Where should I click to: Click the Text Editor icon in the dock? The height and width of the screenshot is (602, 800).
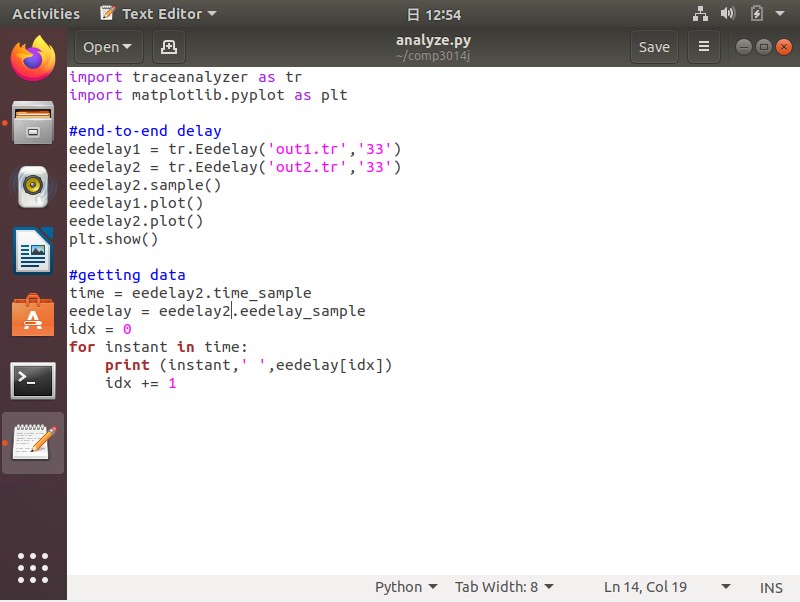tap(33, 443)
